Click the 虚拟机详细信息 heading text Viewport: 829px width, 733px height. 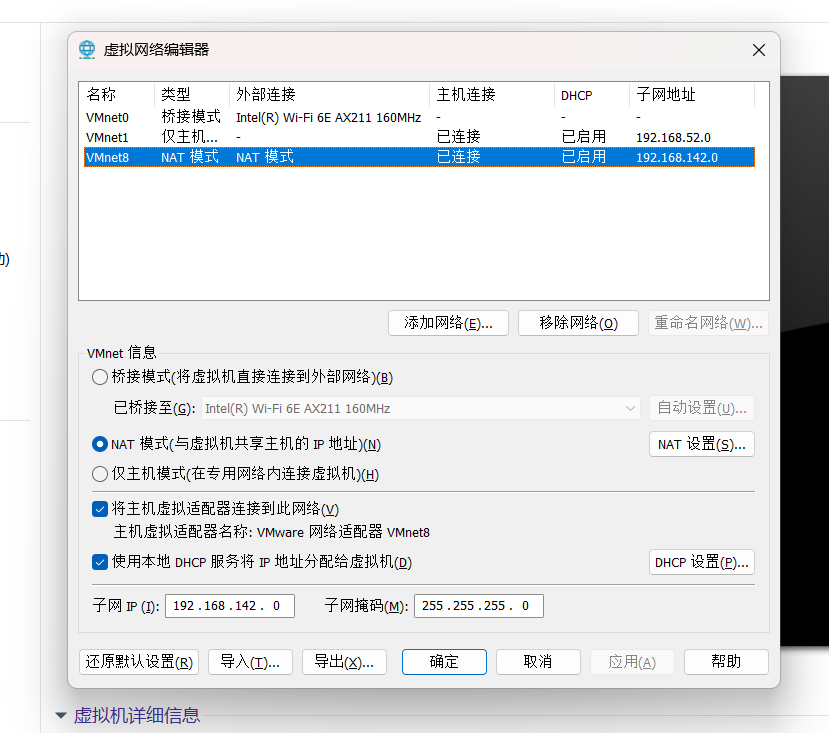(137, 716)
